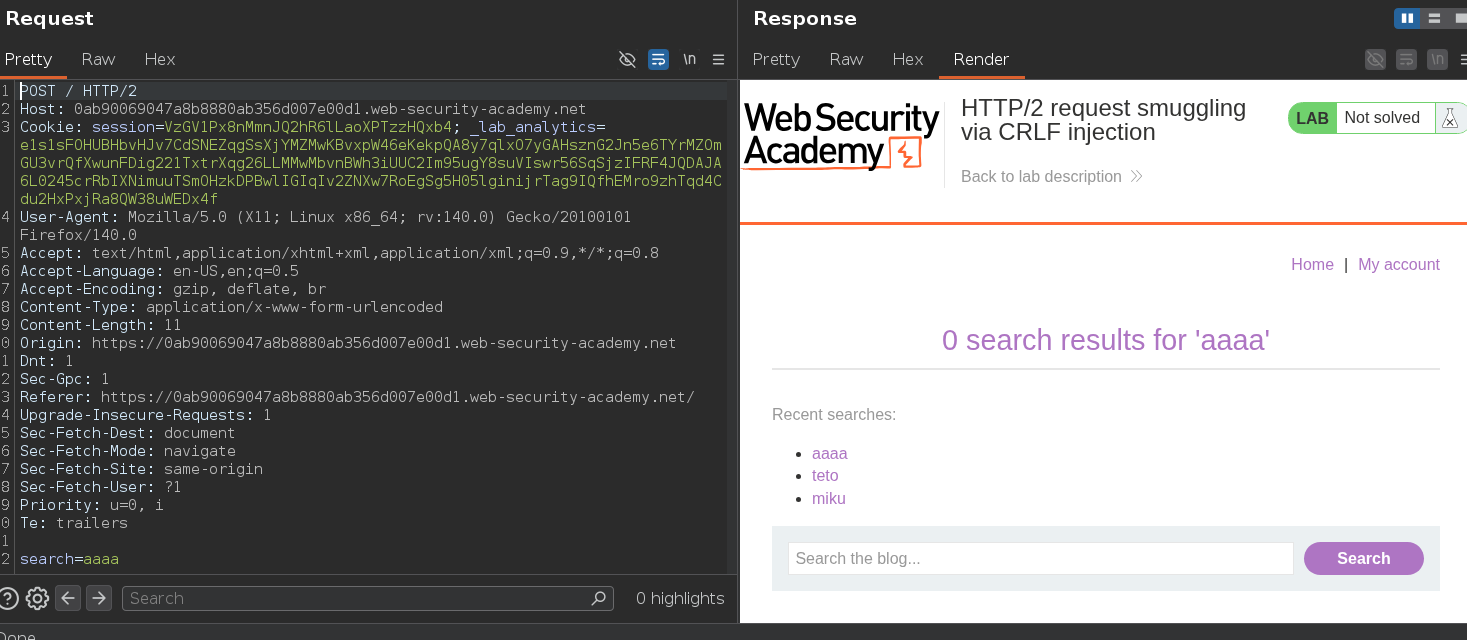The image size is (1467, 640).
Task: Click the '0 highlights' counter text
Action: click(x=680, y=598)
